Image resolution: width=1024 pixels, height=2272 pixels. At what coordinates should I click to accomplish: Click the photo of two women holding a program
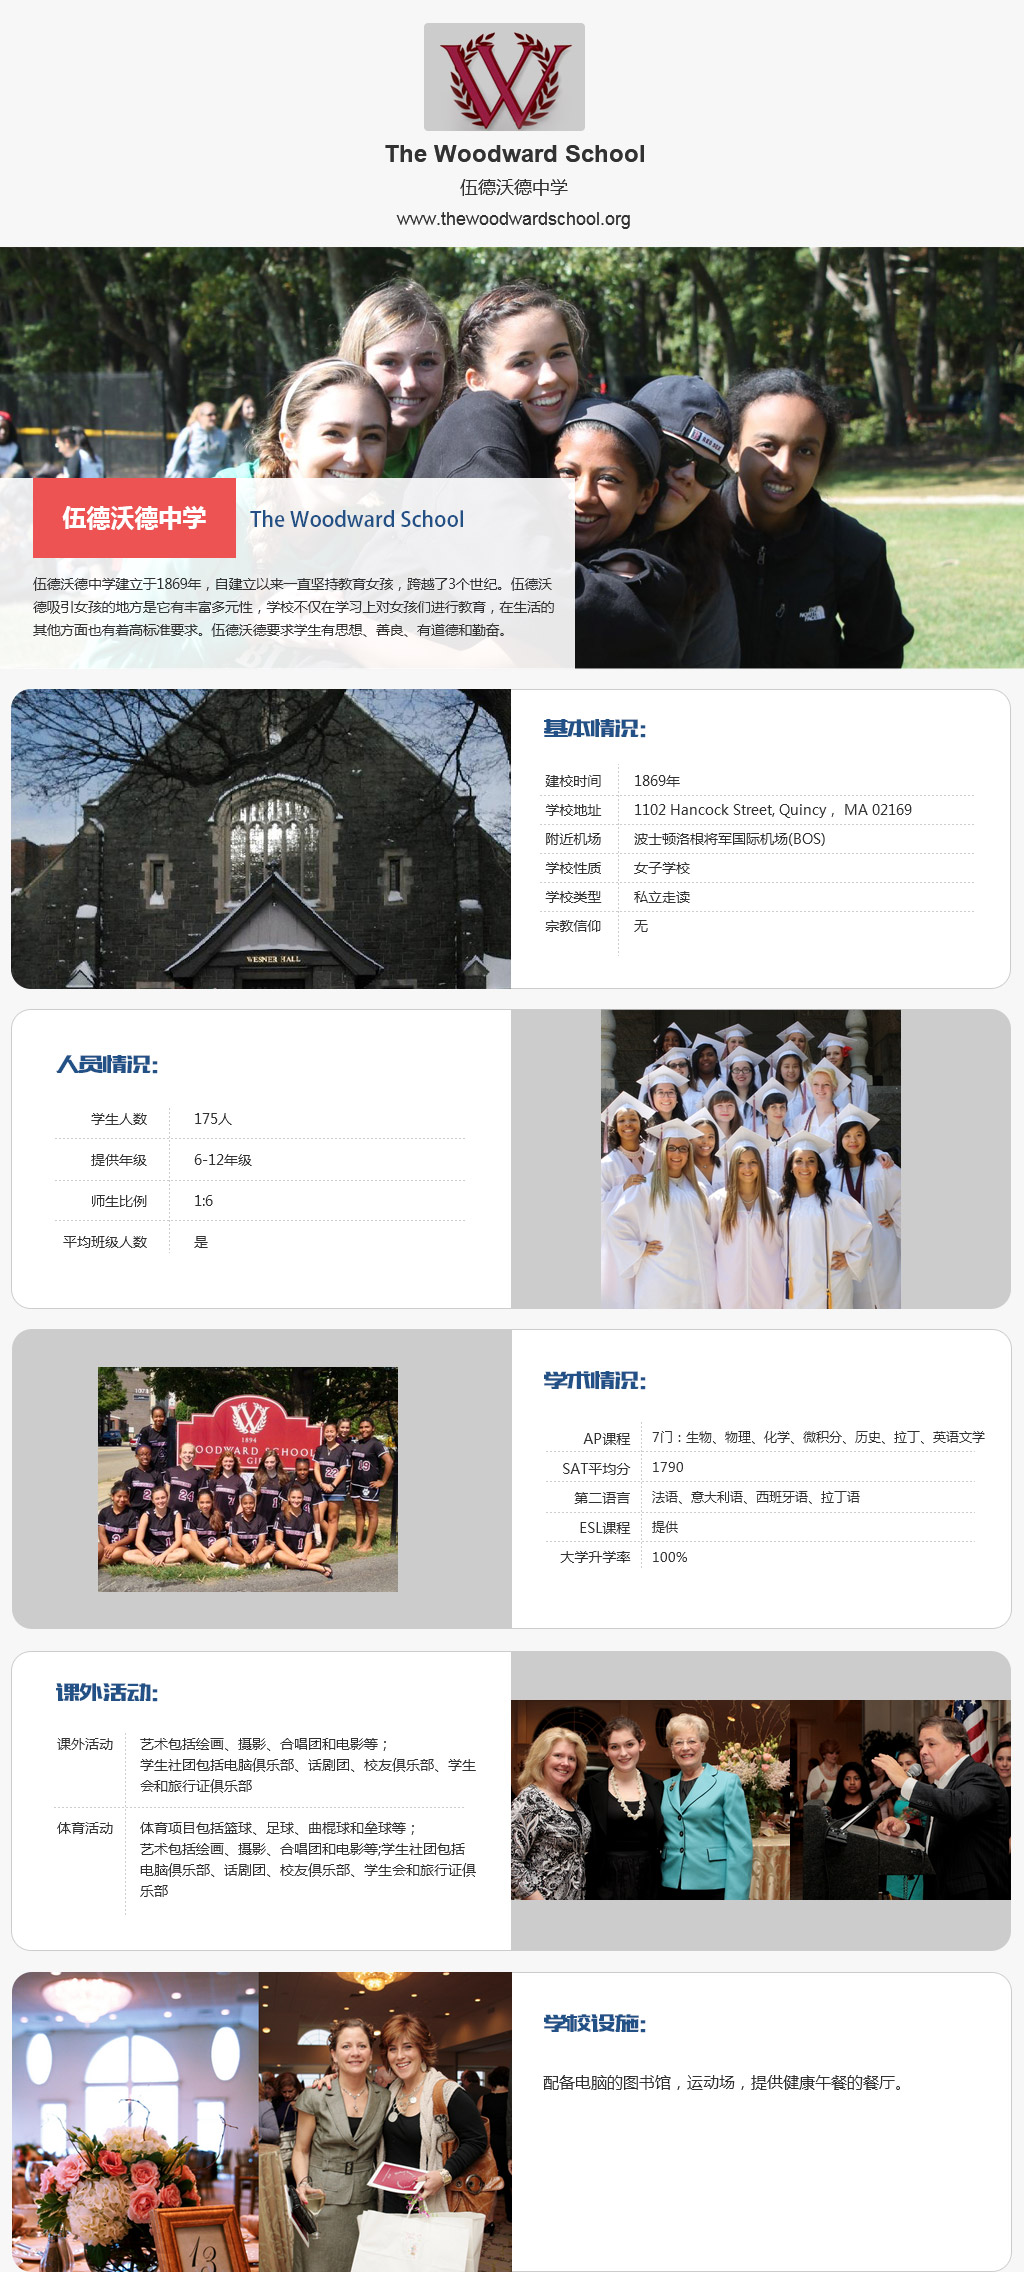385,2122
